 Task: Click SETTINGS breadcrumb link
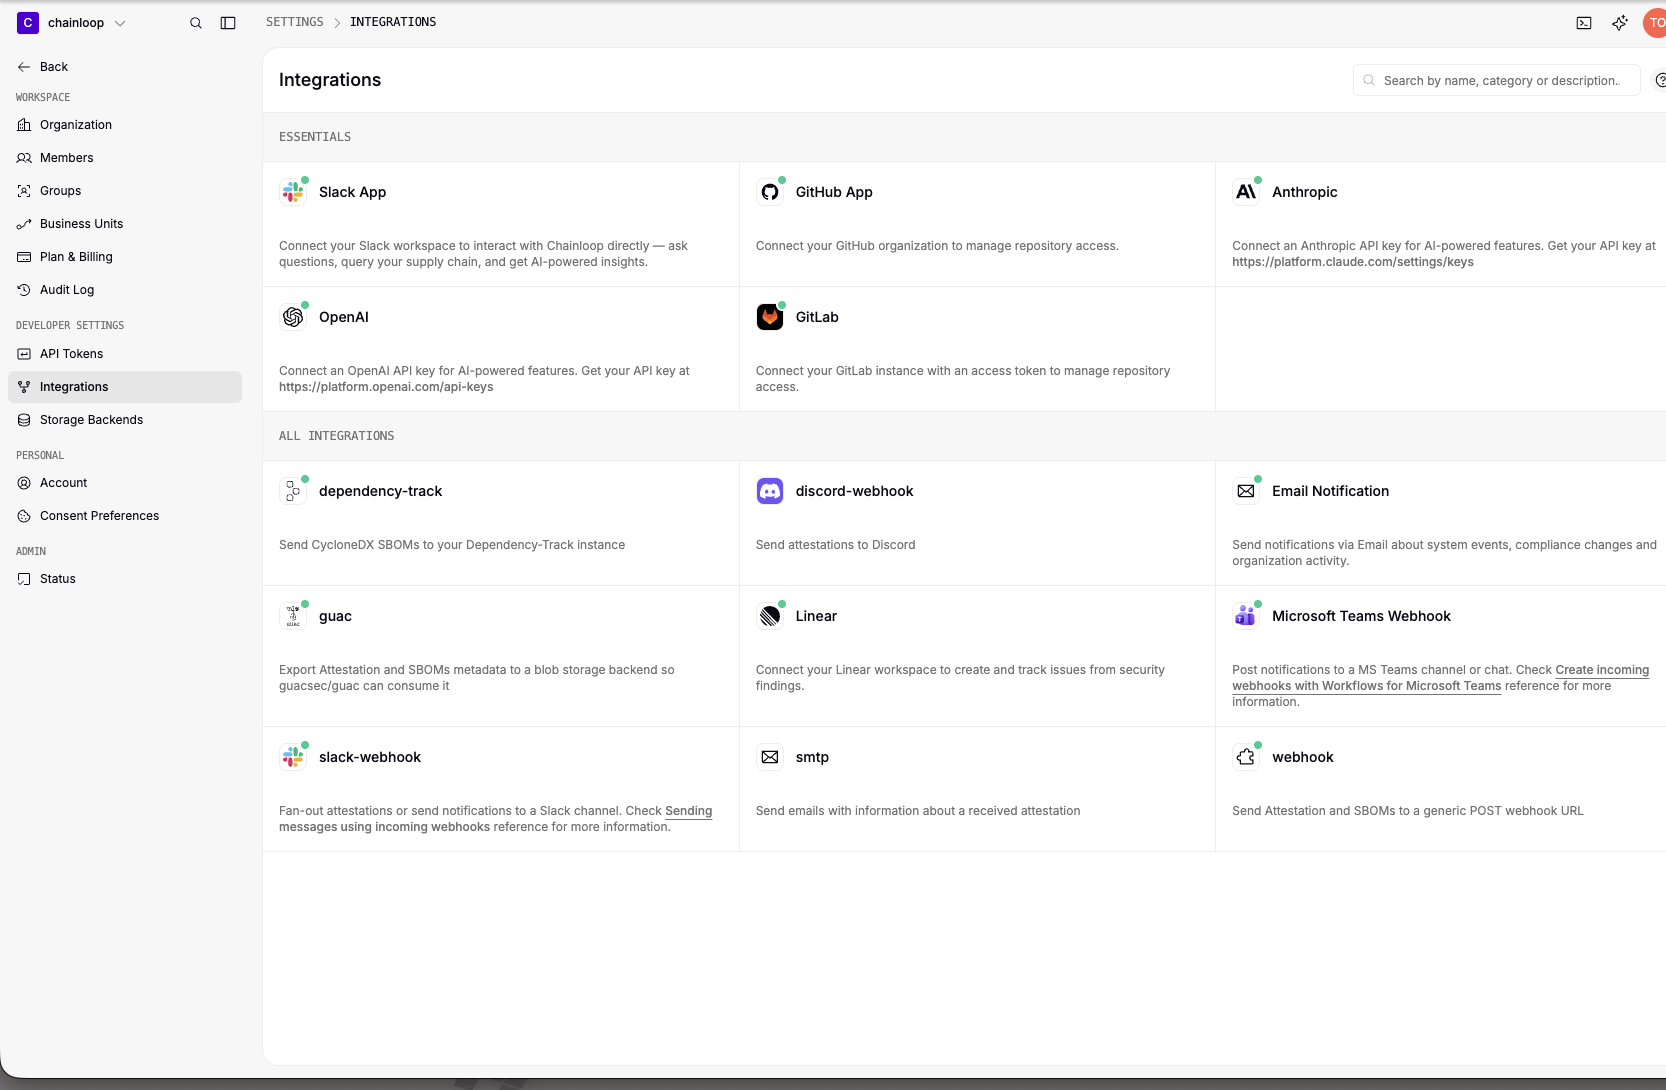(295, 22)
